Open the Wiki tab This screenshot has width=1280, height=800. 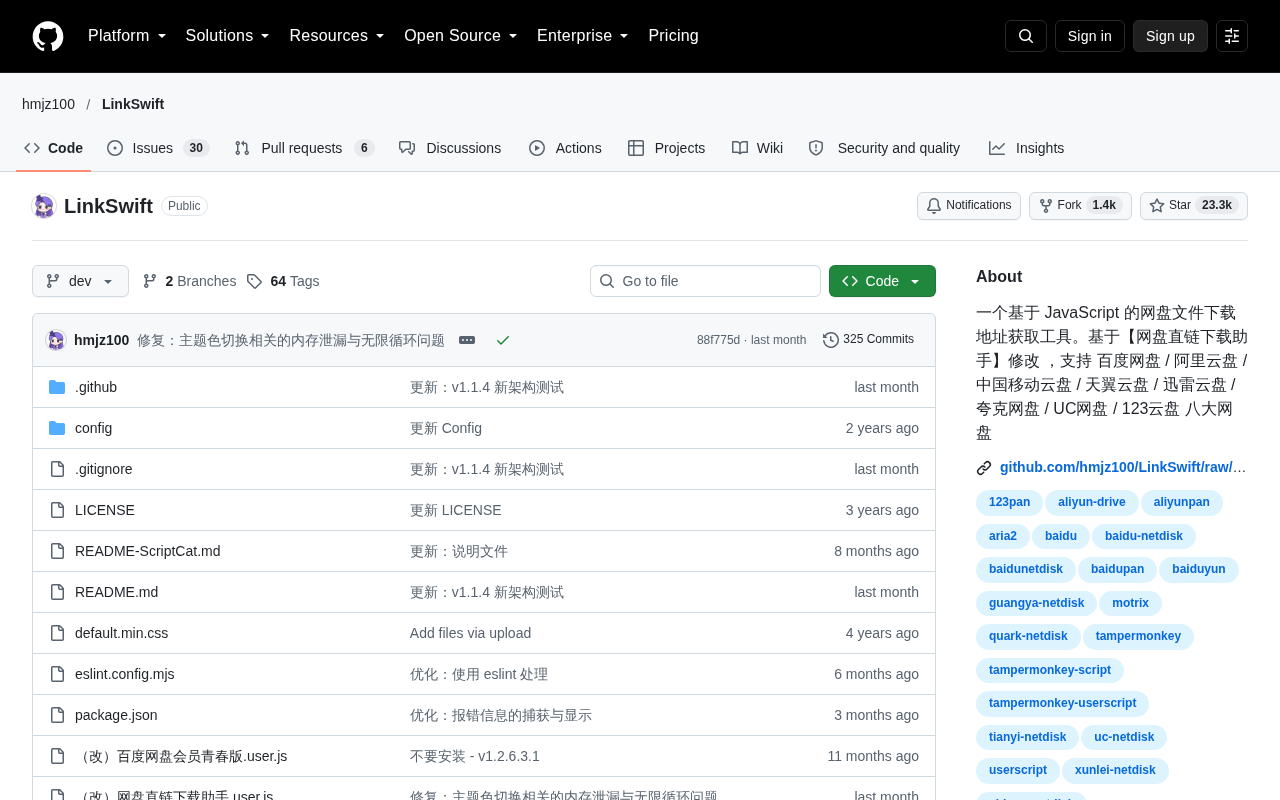coord(757,148)
